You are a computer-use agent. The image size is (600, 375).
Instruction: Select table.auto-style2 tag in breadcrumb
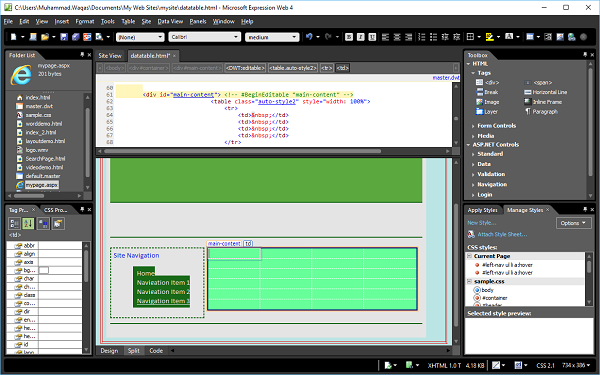click(293, 68)
